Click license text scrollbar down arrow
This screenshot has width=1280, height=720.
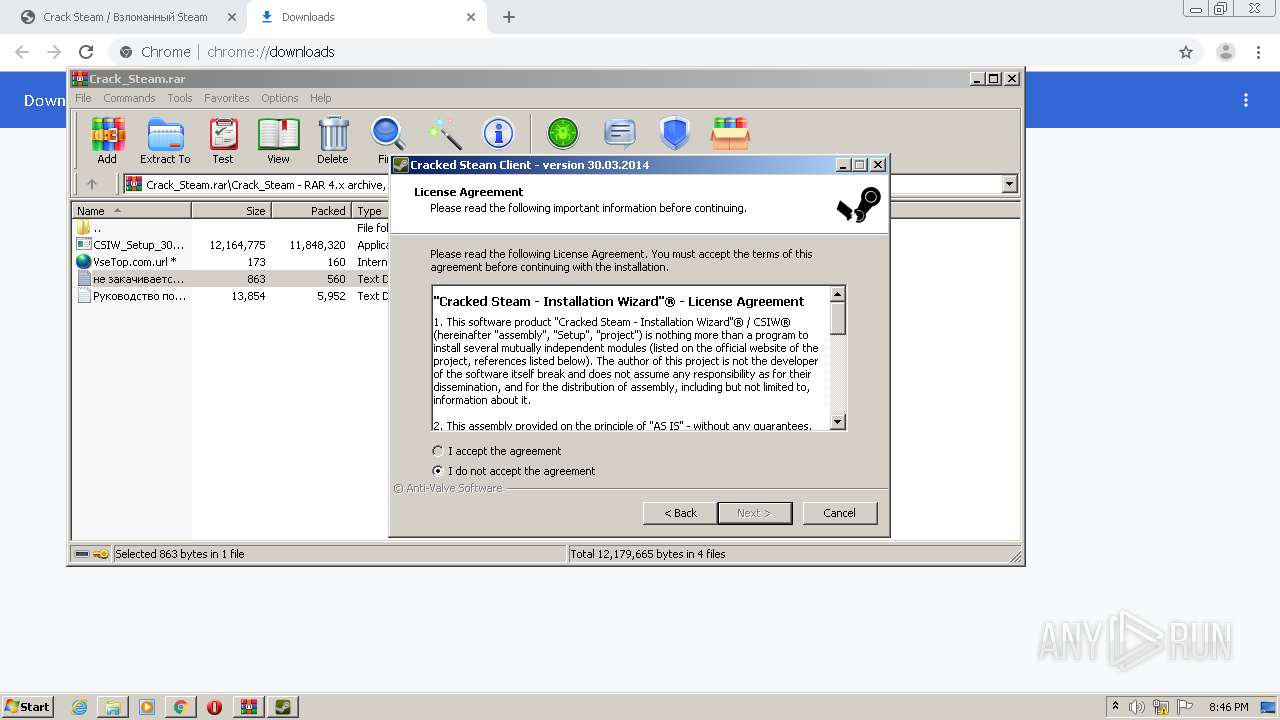pos(838,422)
